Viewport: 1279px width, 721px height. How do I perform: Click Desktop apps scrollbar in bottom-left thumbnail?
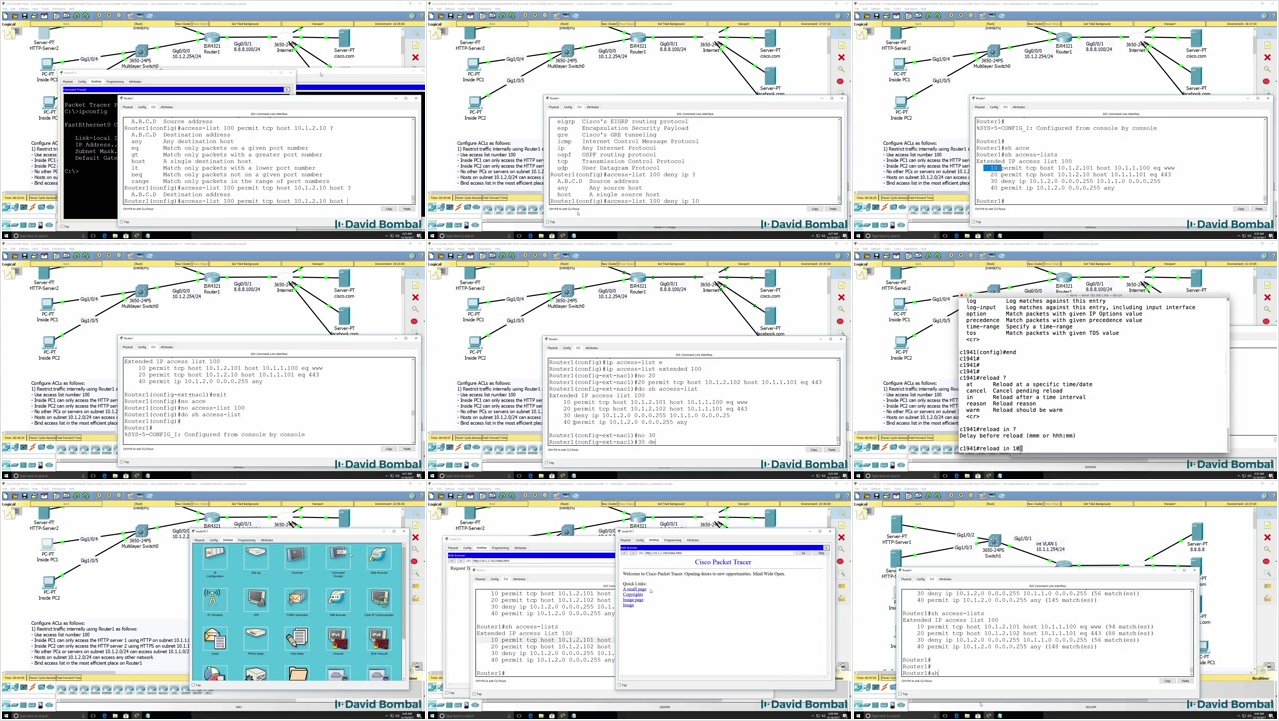pyautogui.click(x=404, y=611)
